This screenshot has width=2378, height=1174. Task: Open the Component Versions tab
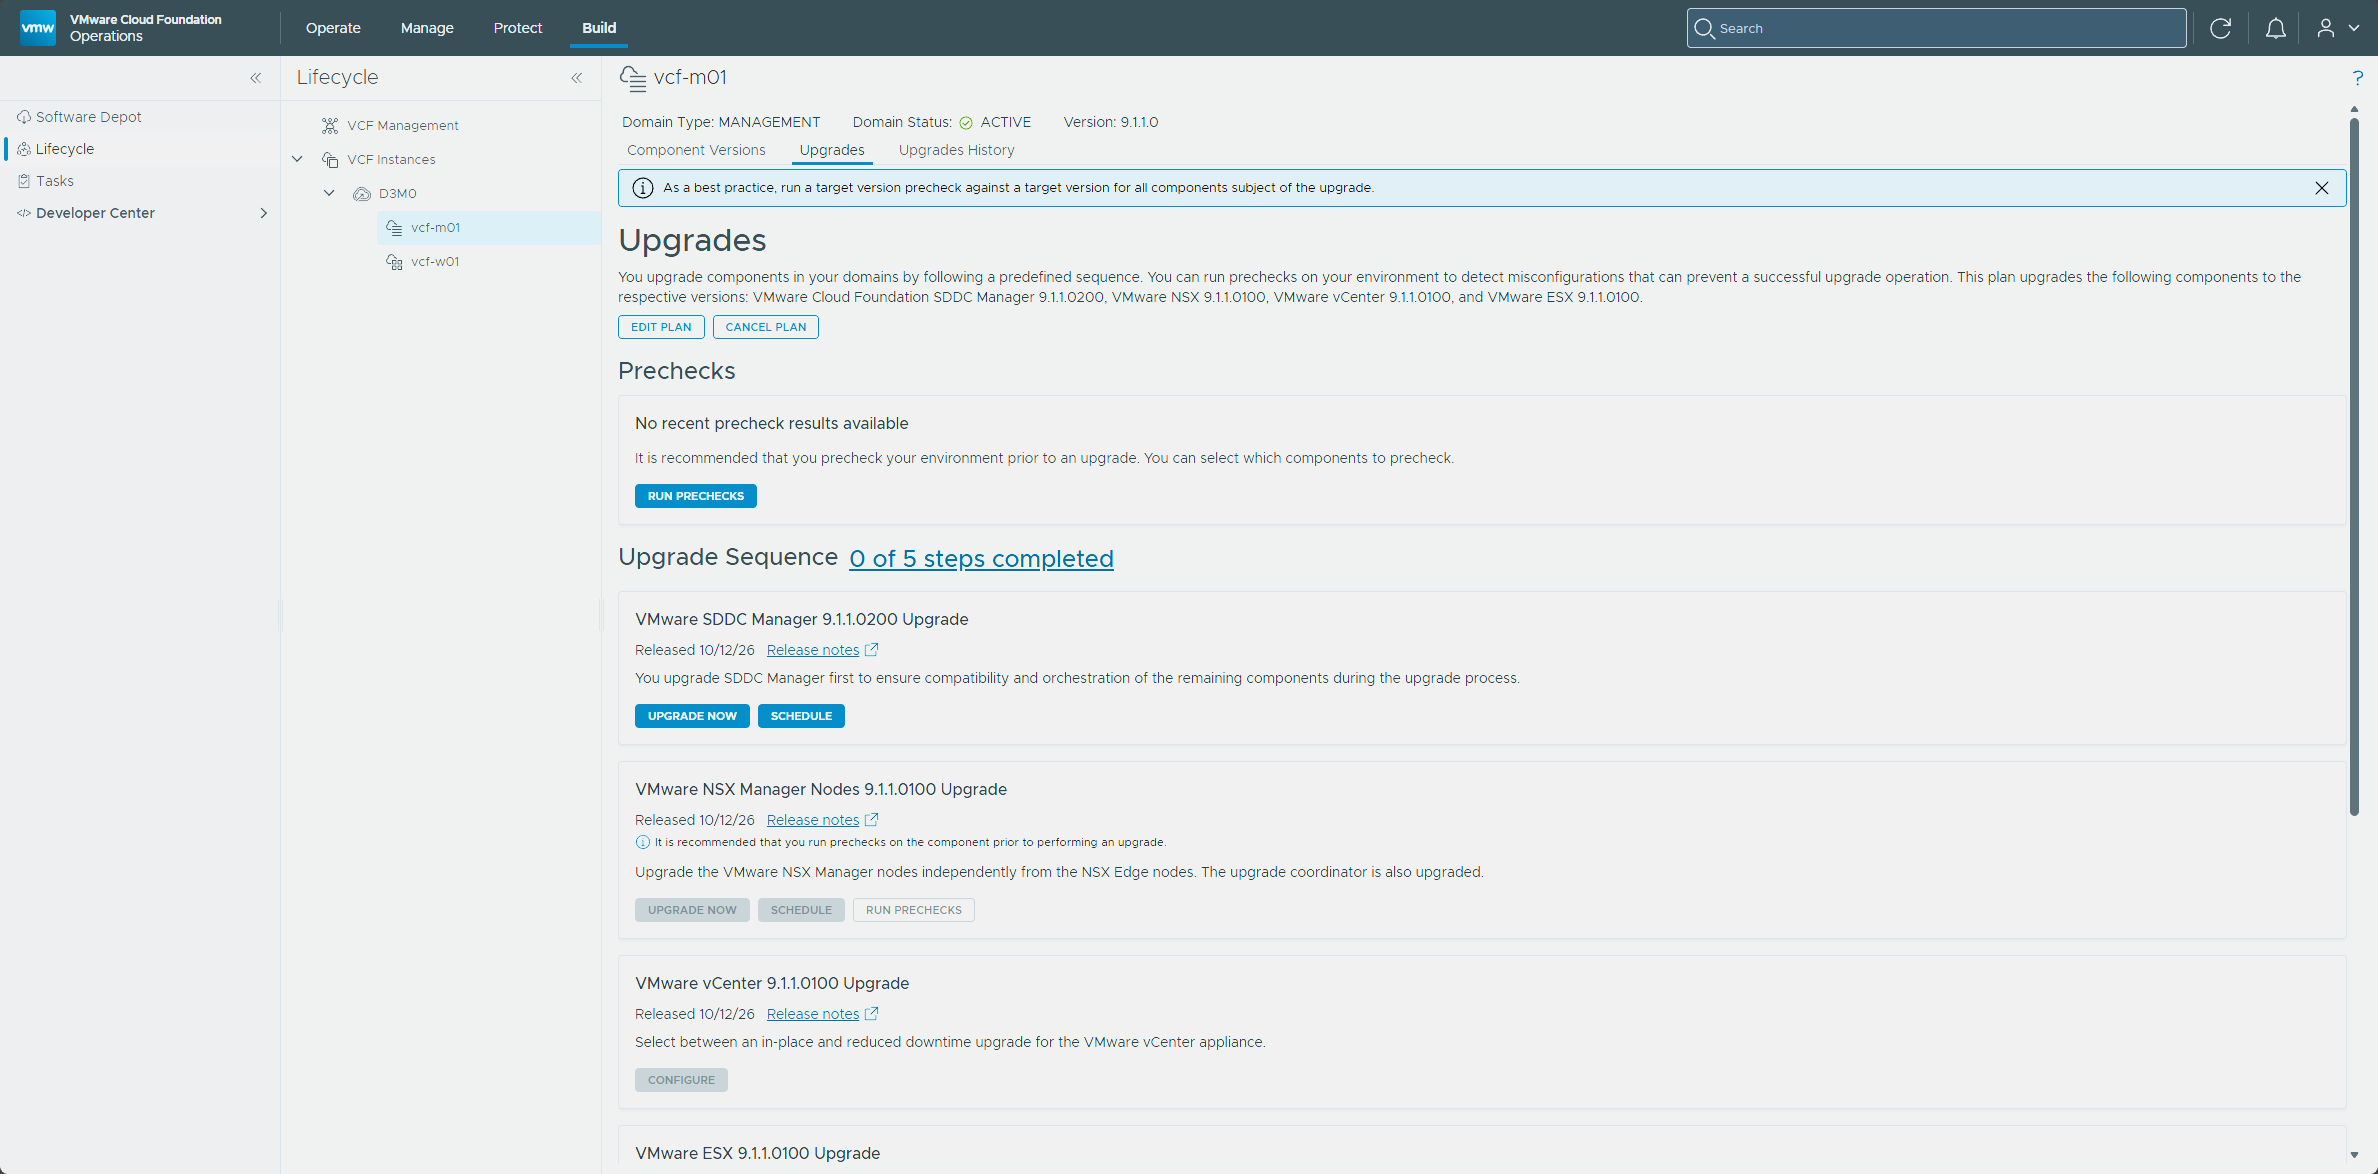pyautogui.click(x=696, y=150)
